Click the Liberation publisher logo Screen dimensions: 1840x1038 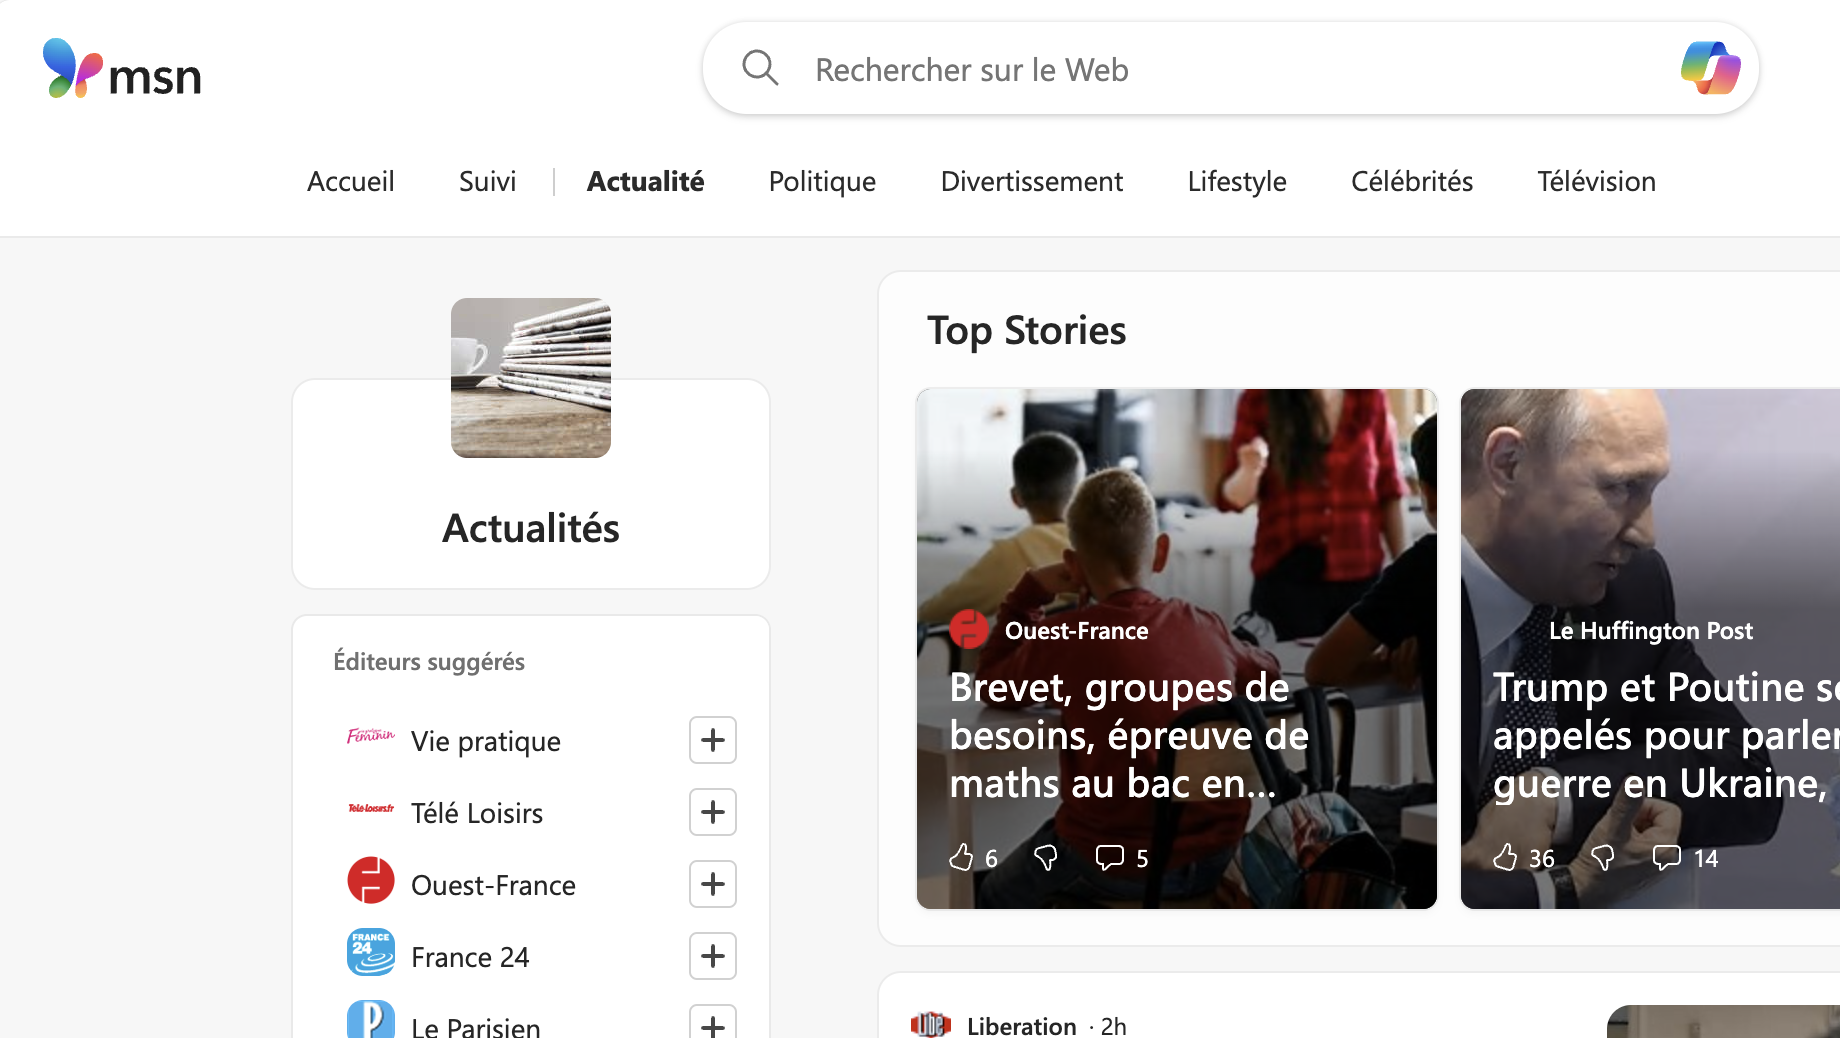pos(931,1025)
